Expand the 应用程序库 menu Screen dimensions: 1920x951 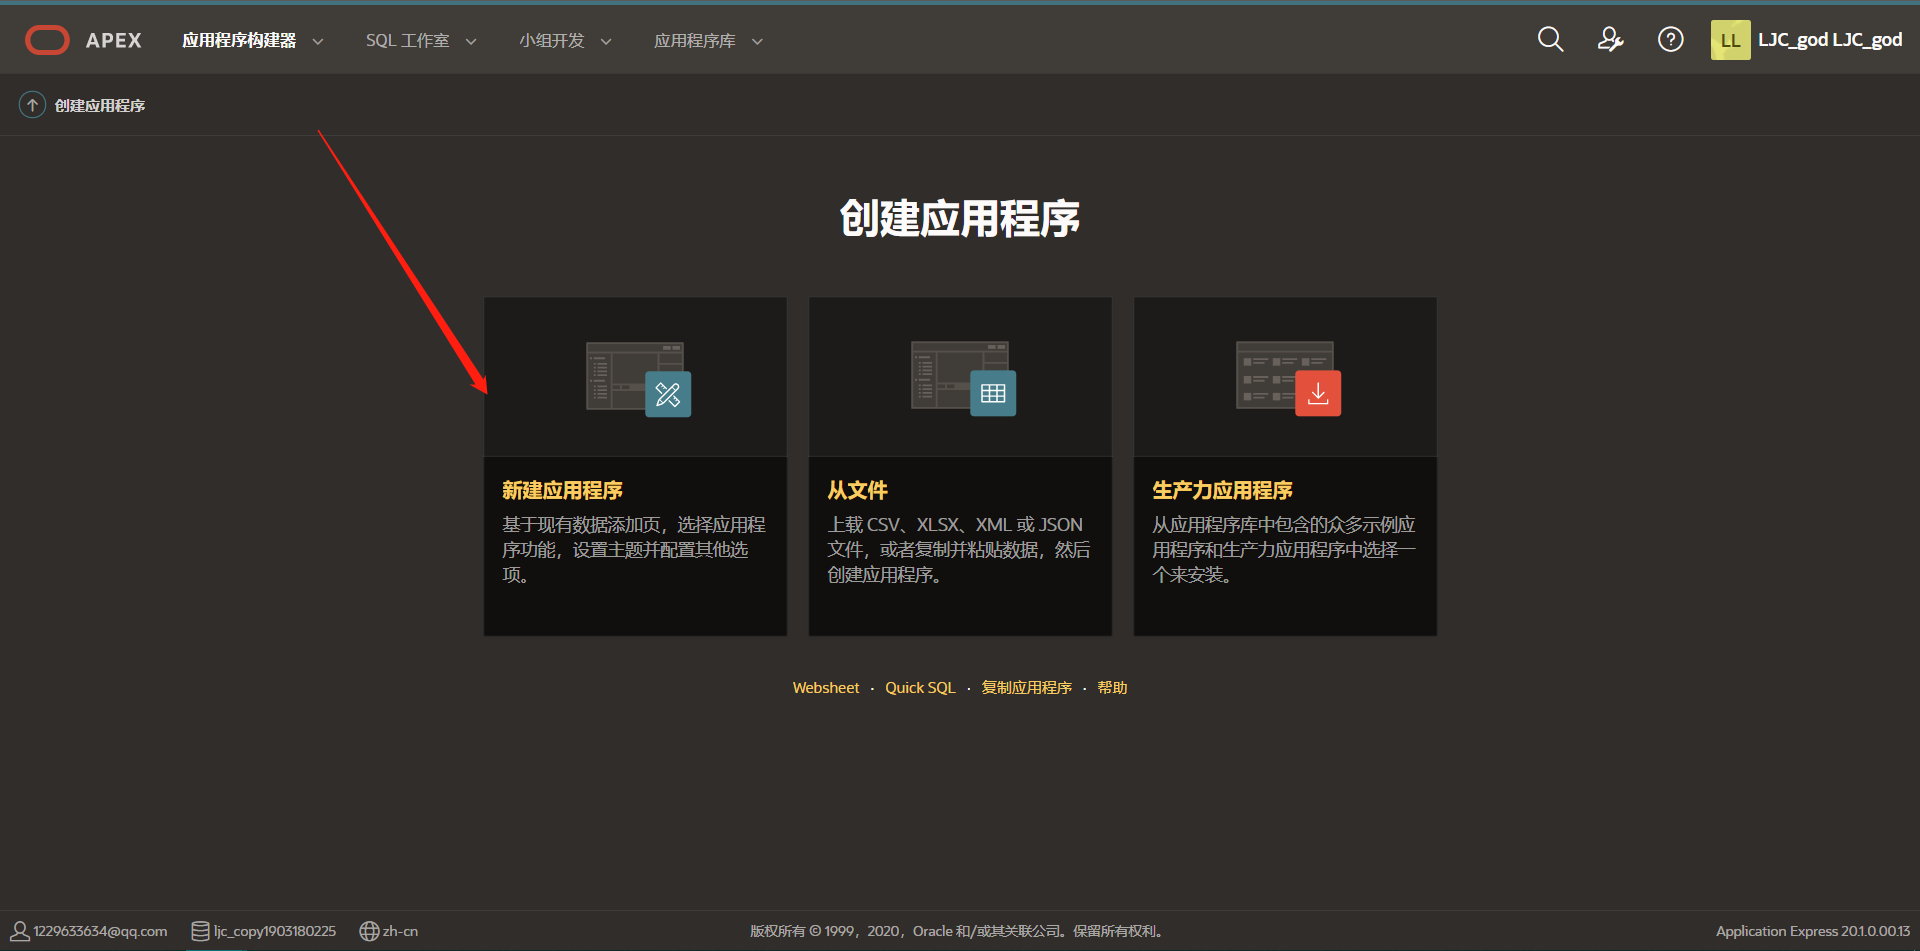pyautogui.click(x=696, y=41)
